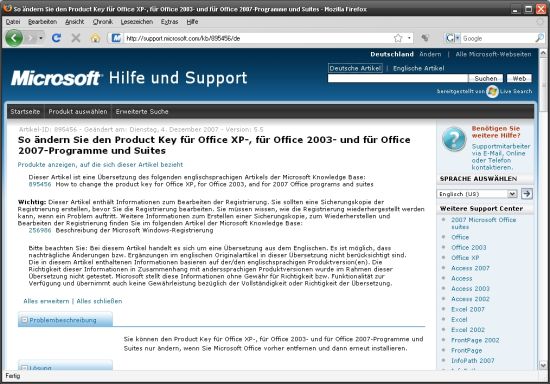Viewport: 550px width, 384px height.
Task: Open the Excel 2002 support center link
Action: (x=468, y=330)
